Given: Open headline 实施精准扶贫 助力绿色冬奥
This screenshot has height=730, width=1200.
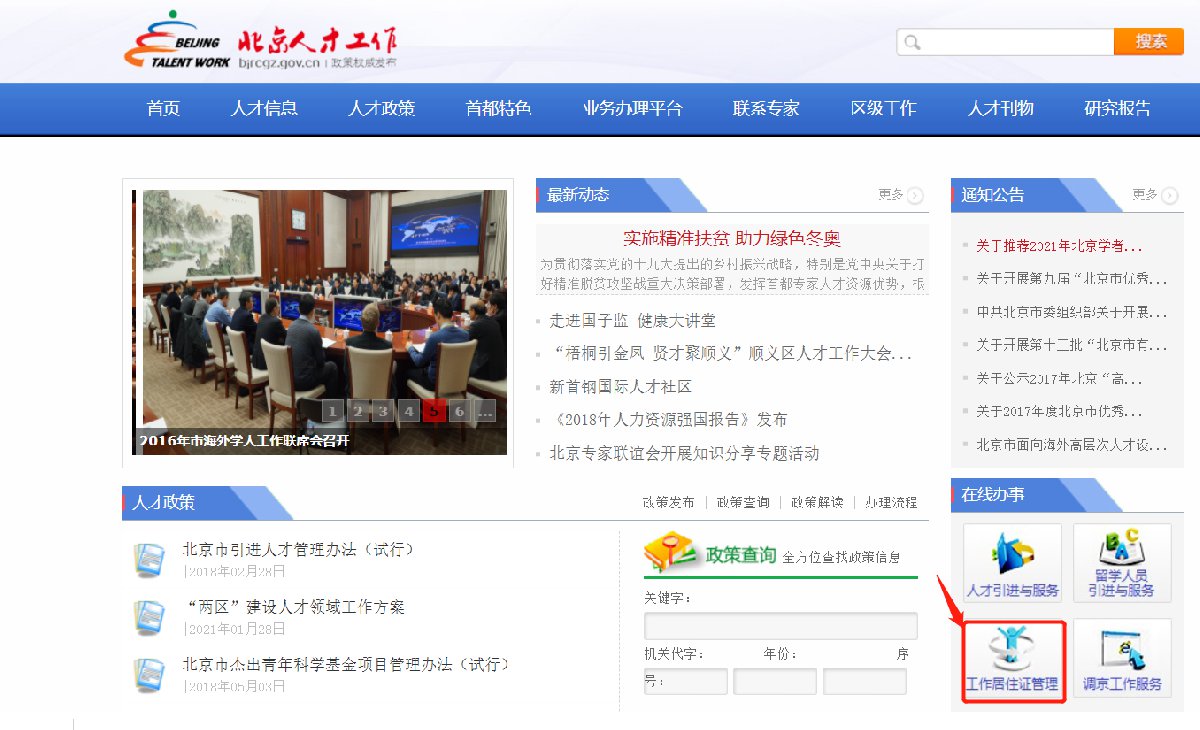Looking at the screenshot, I should (x=732, y=238).
